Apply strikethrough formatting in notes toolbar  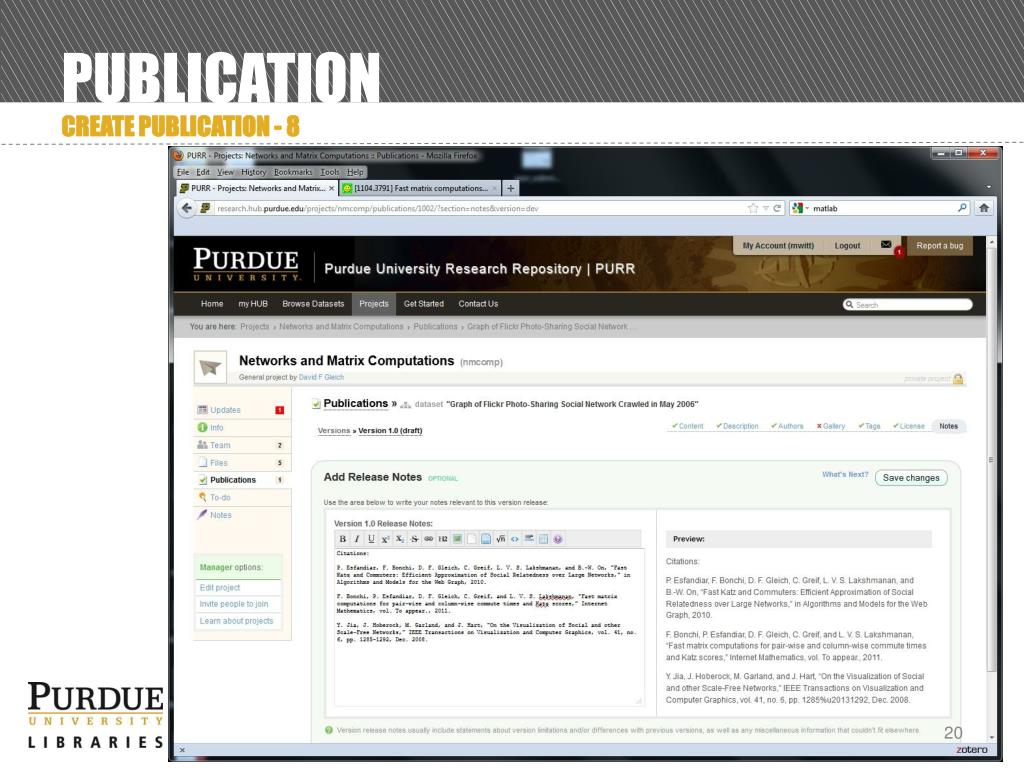point(414,539)
